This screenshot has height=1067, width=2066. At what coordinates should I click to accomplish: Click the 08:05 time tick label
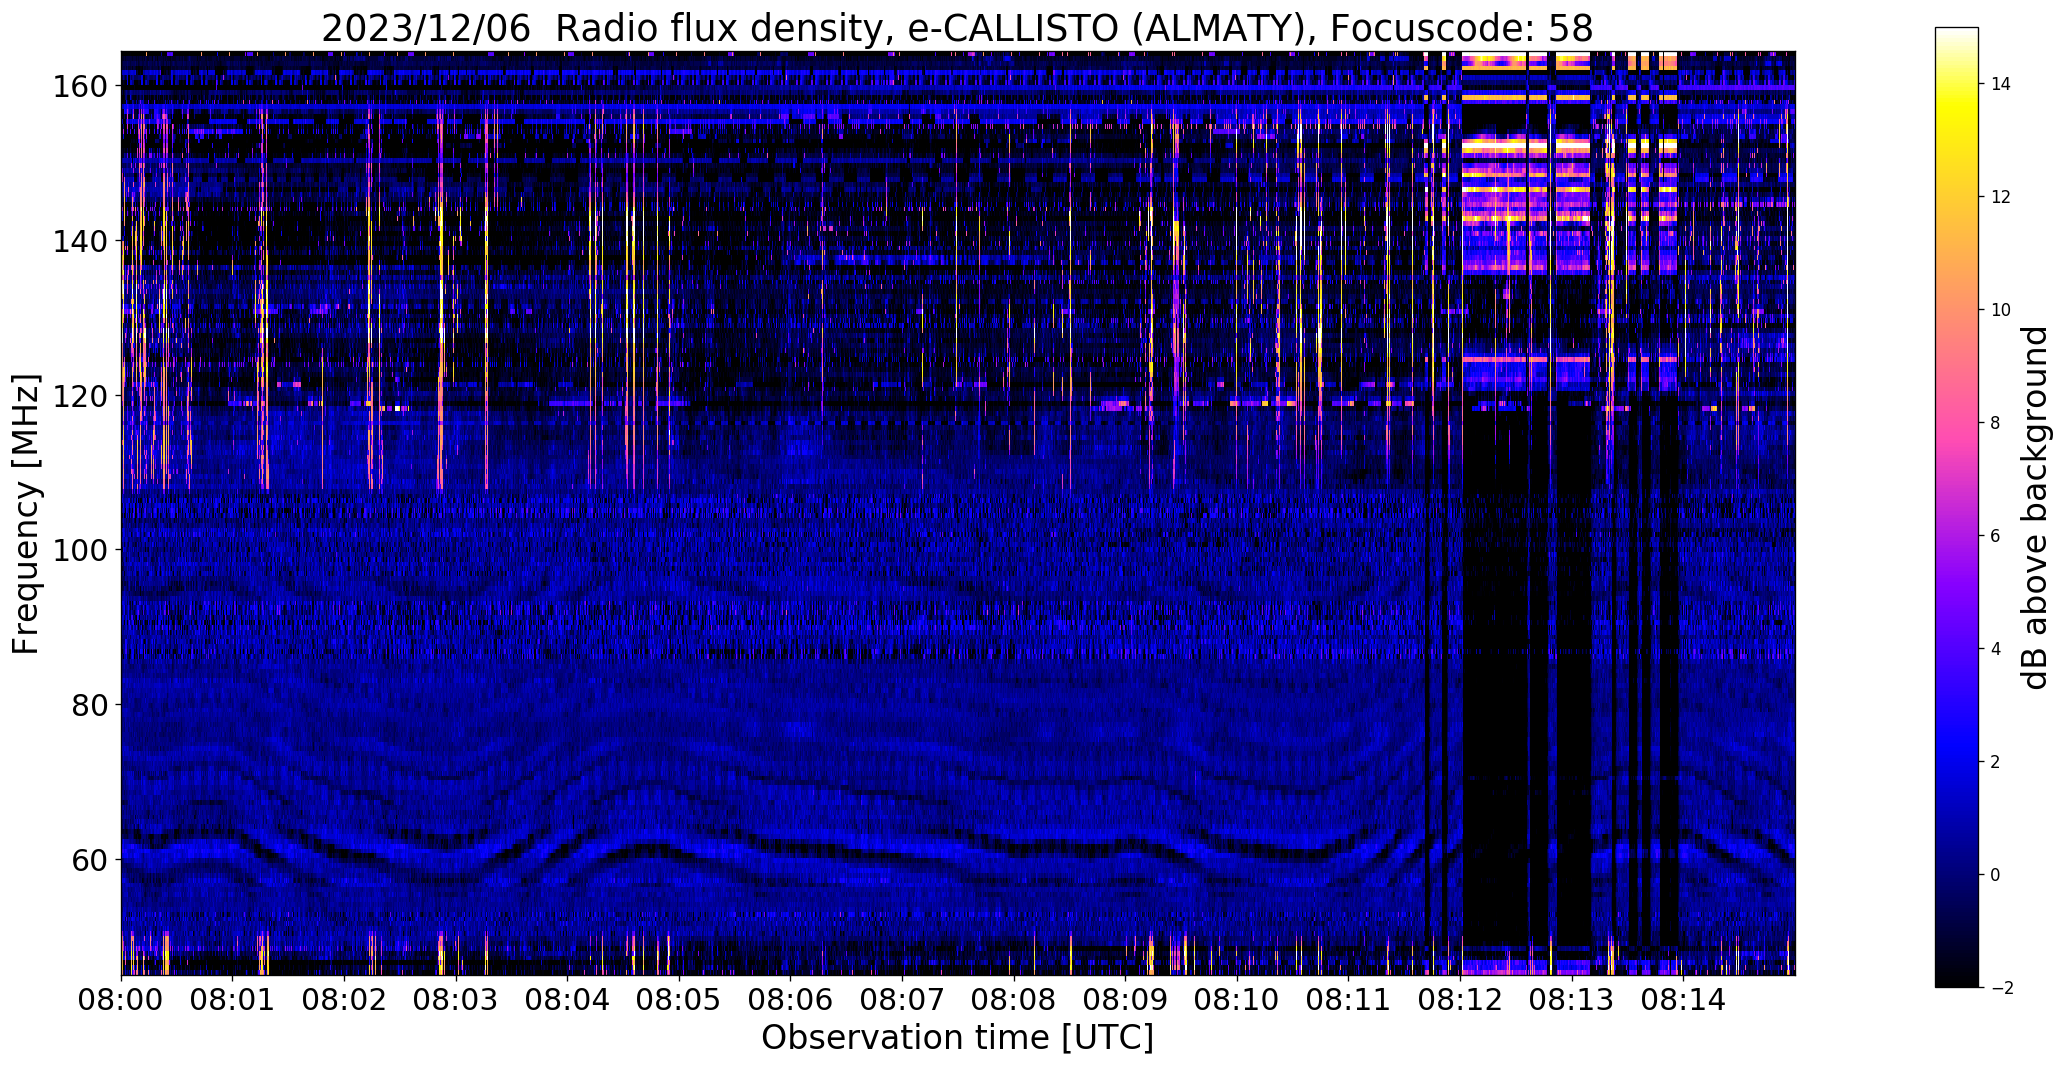coord(679,999)
